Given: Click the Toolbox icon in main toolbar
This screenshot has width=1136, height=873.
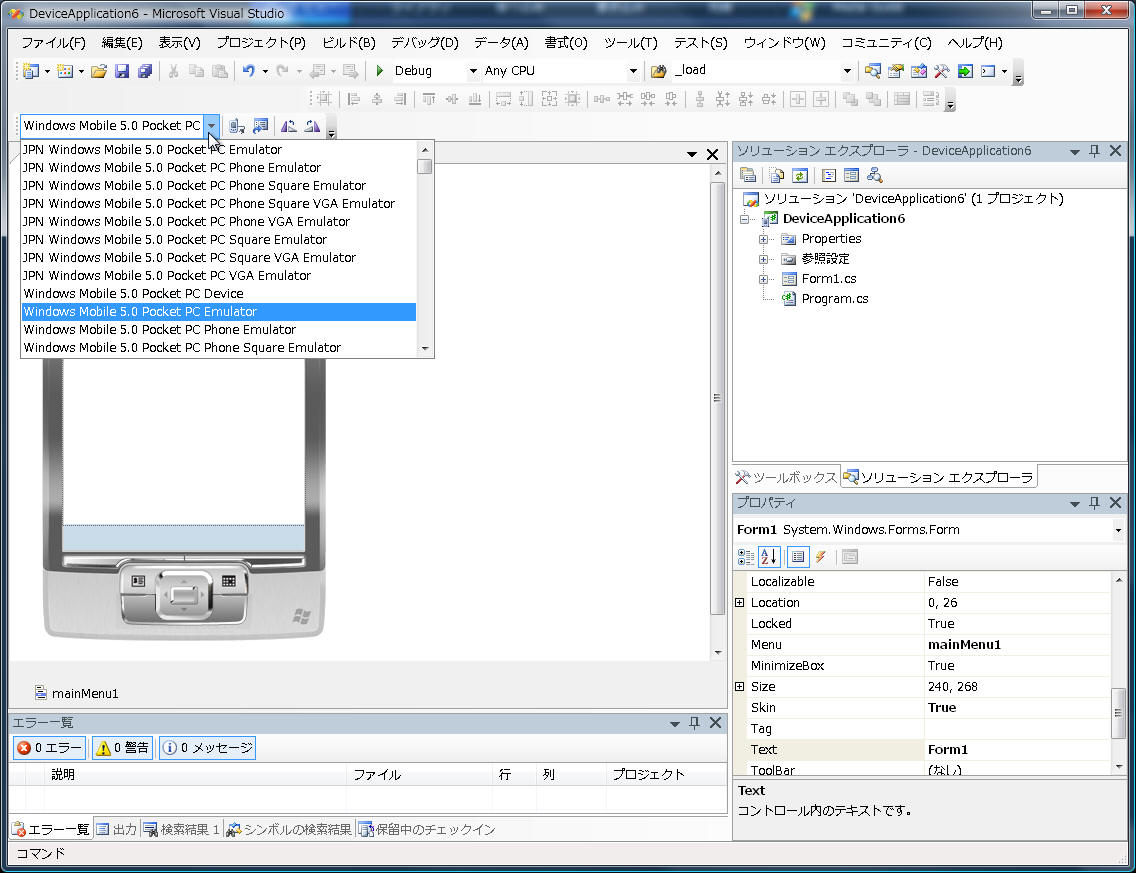Looking at the screenshot, I should [942, 71].
